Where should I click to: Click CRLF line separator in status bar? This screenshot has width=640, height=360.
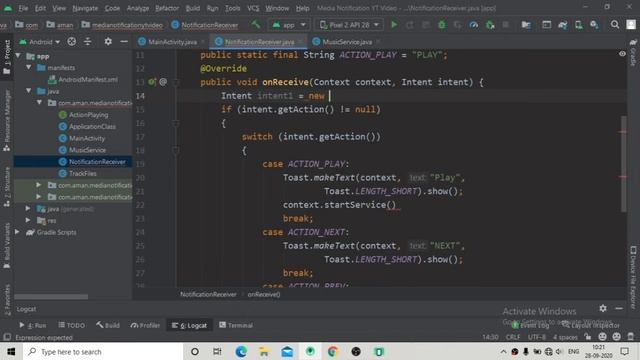(513, 337)
